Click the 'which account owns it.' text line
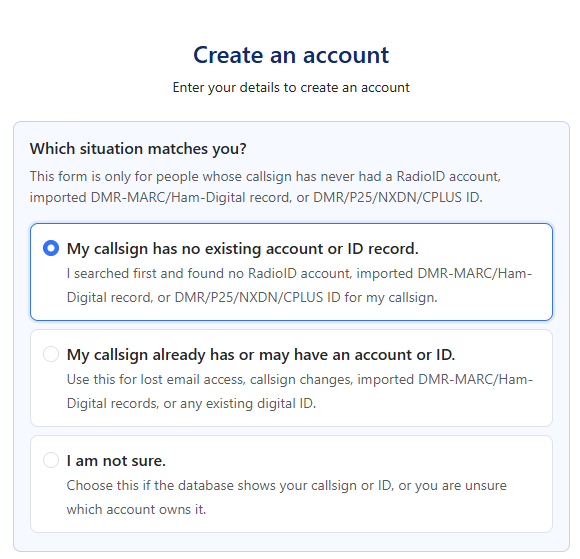This screenshot has width=580, height=559. [x=136, y=509]
